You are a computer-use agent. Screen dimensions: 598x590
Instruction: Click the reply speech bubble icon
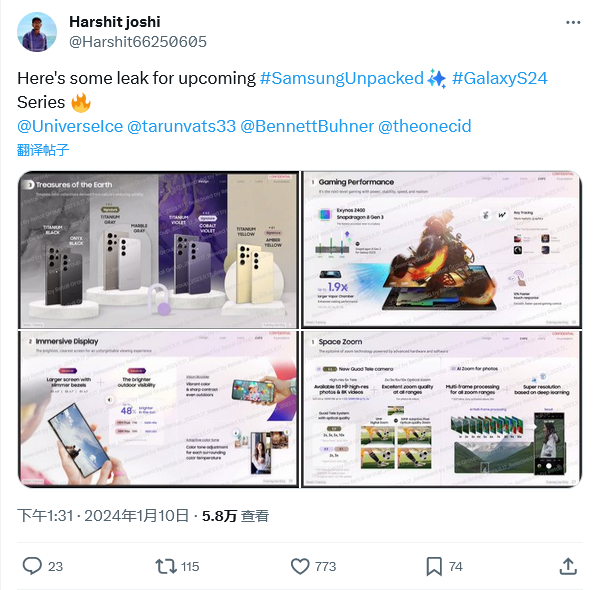tap(32, 566)
